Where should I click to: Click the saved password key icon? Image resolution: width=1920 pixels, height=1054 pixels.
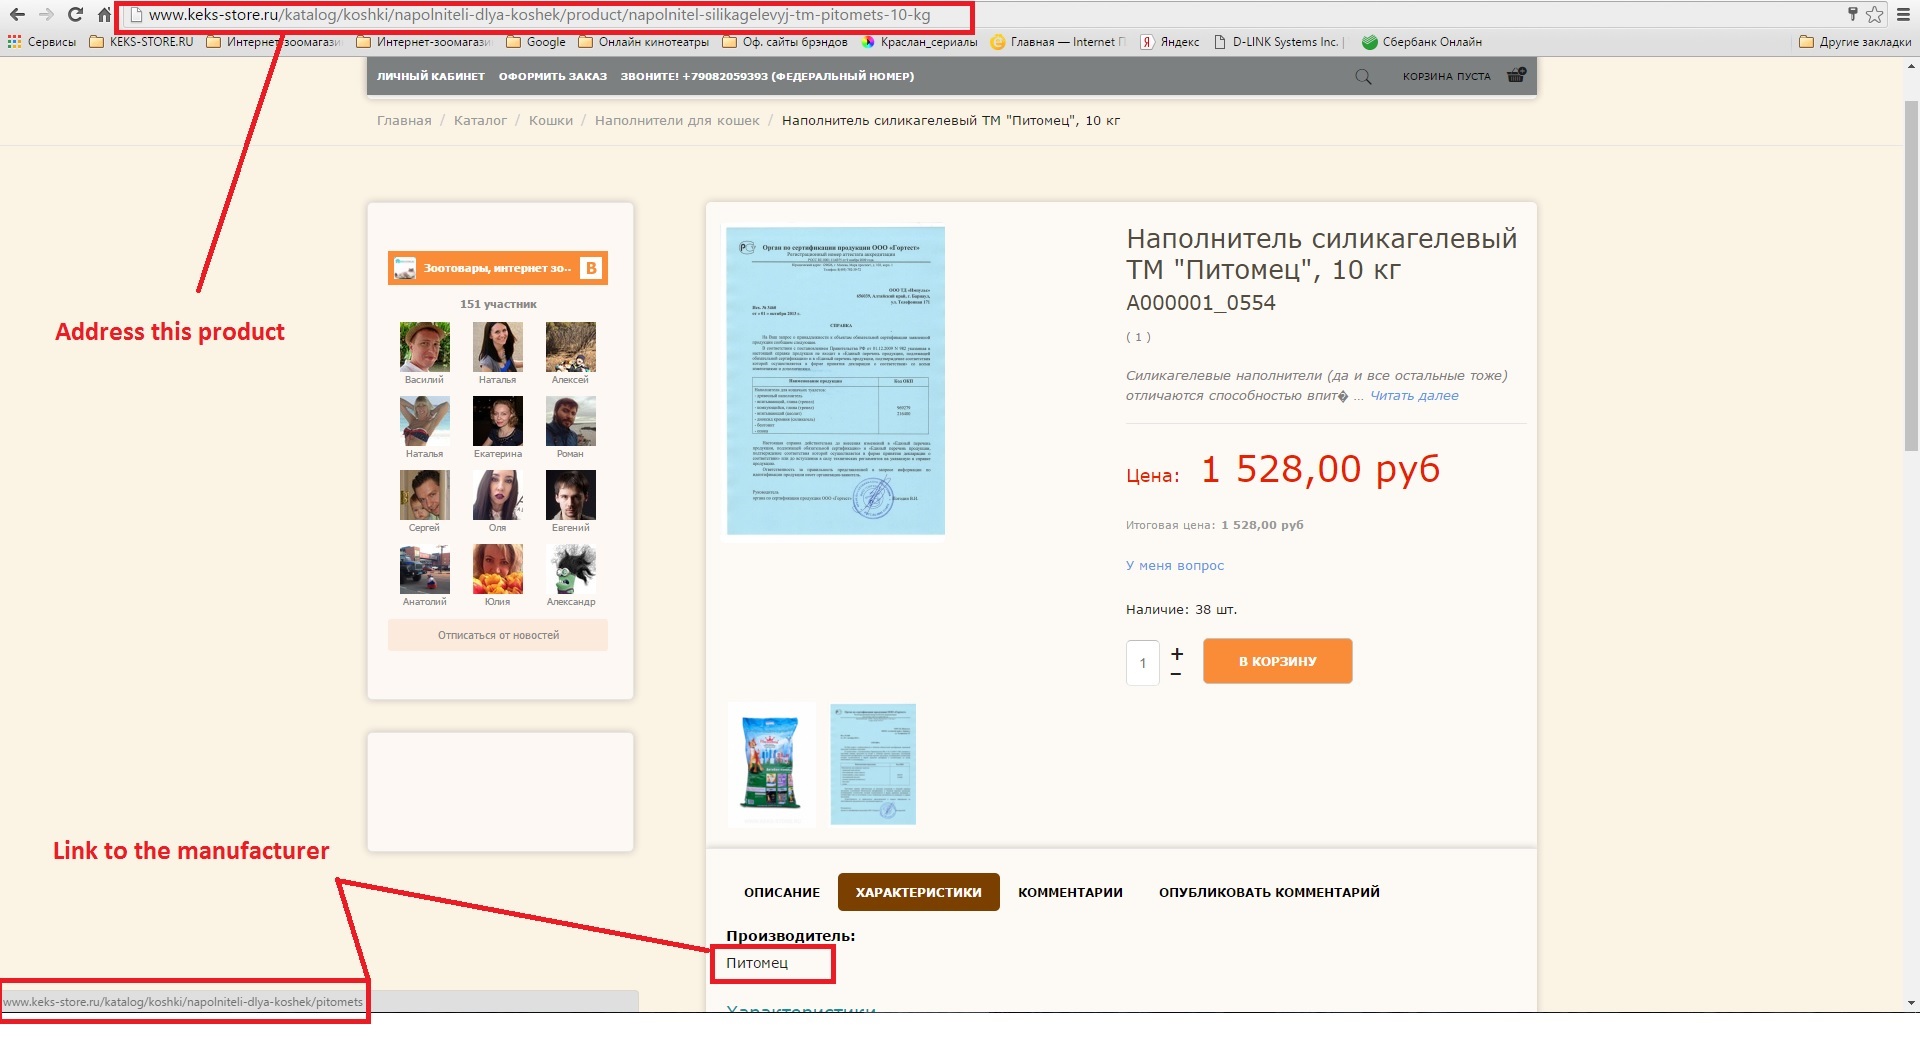coord(1852,14)
